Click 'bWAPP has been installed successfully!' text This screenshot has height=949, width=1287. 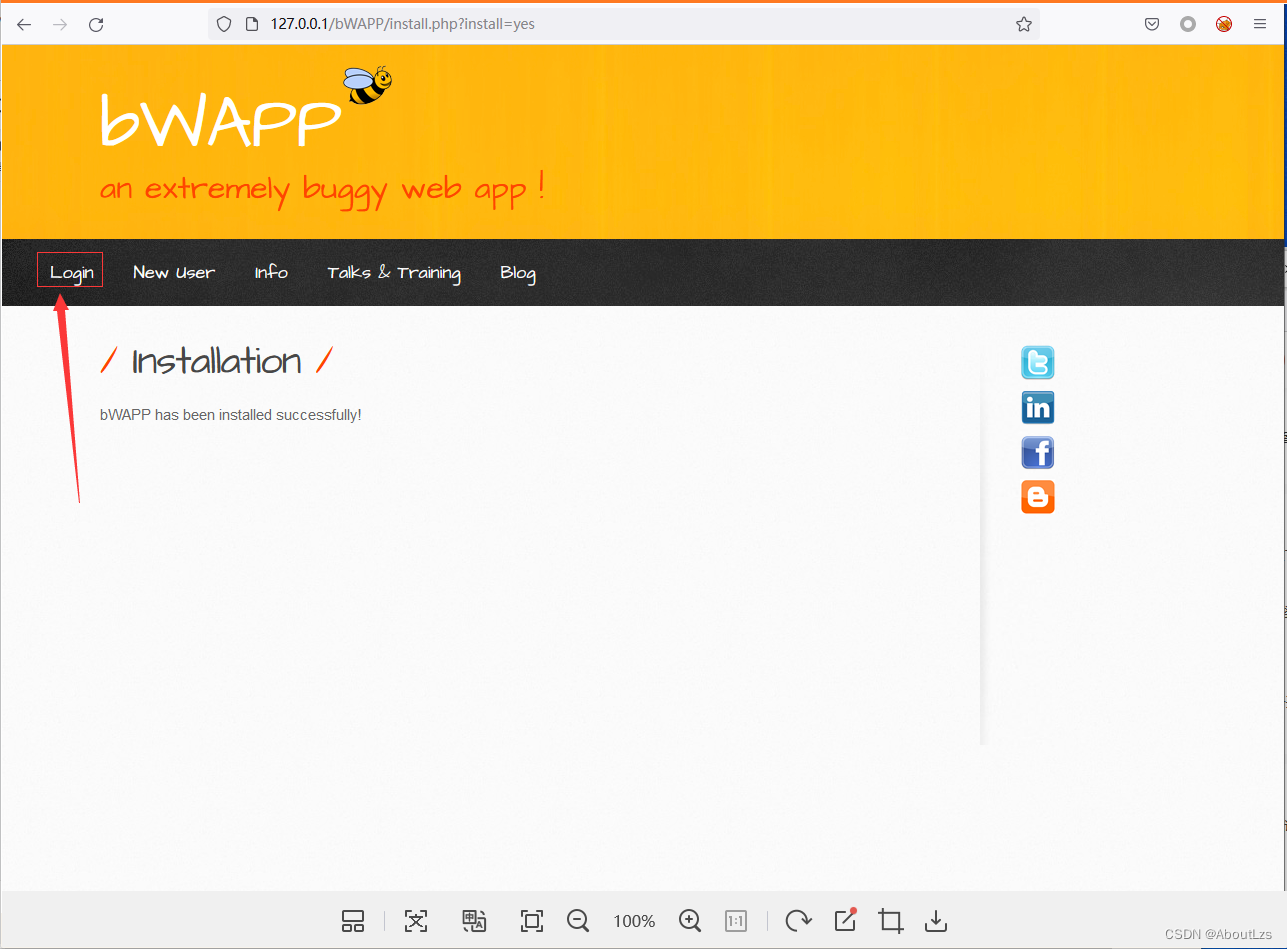pyautogui.click(x=231, y=415)
